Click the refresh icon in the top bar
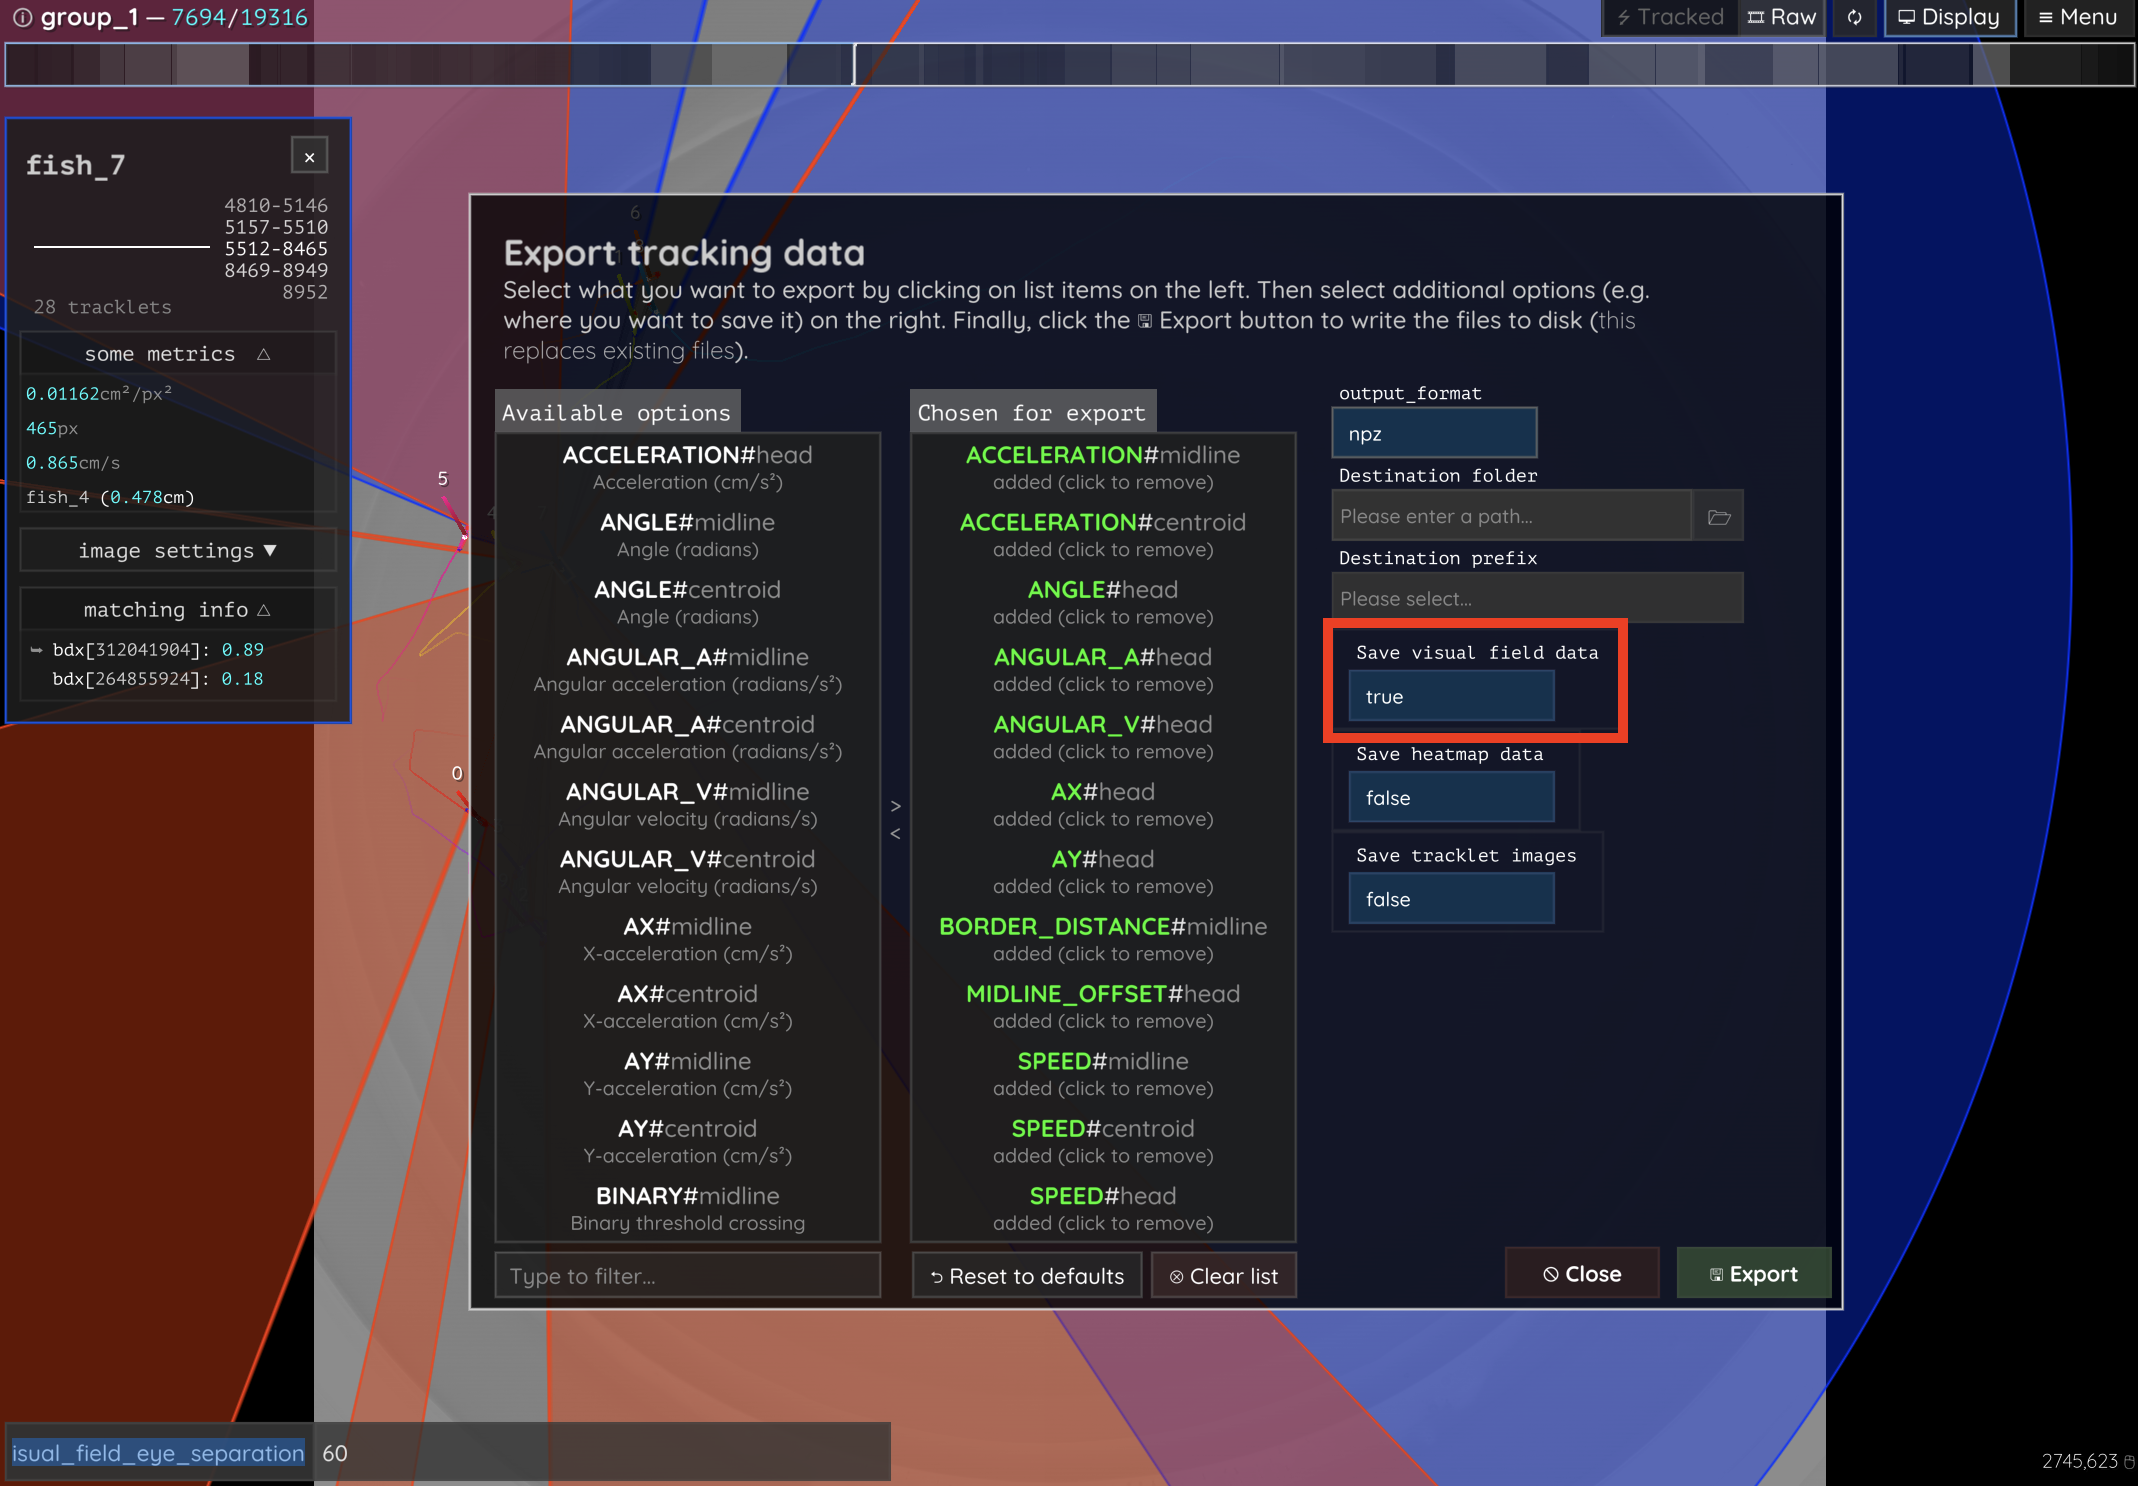The height and width of the screenshot is (1486, 2138). (1854, 17)
